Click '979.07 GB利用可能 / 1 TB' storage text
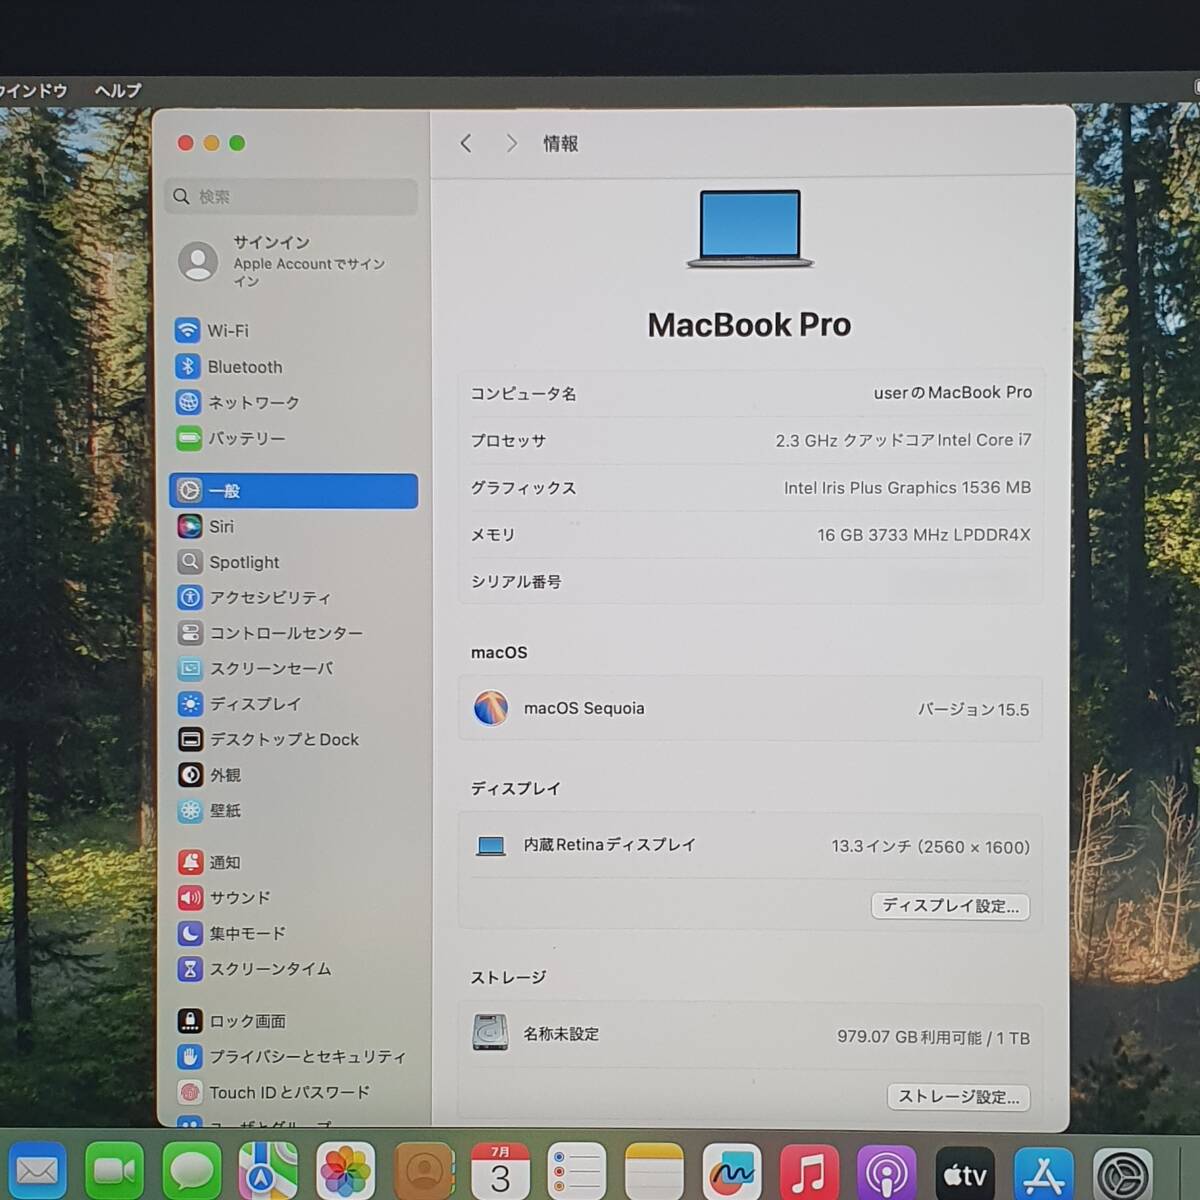This screenshot has height=1200, width=1200. (933, 1038)
